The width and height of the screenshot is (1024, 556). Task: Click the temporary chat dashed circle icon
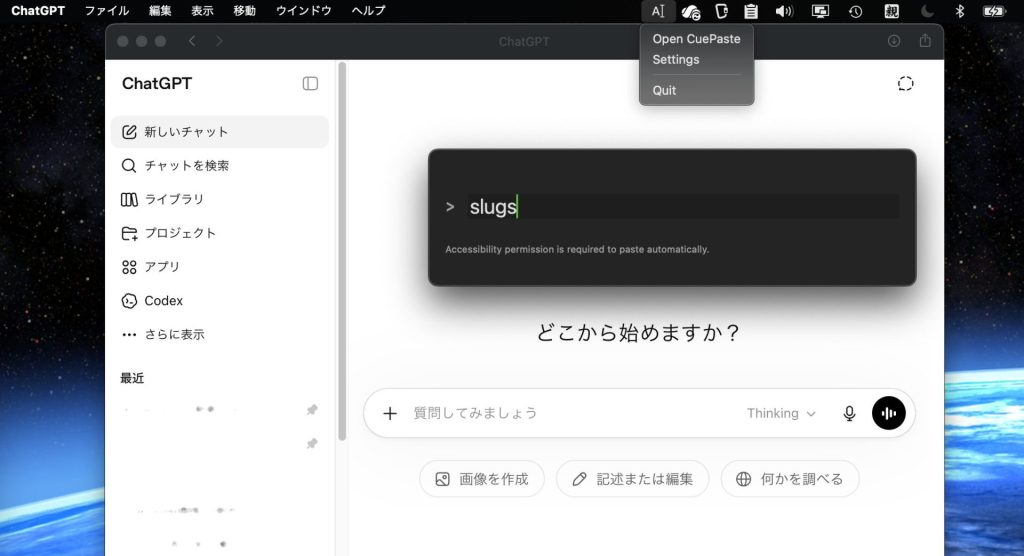click(905, 84)
